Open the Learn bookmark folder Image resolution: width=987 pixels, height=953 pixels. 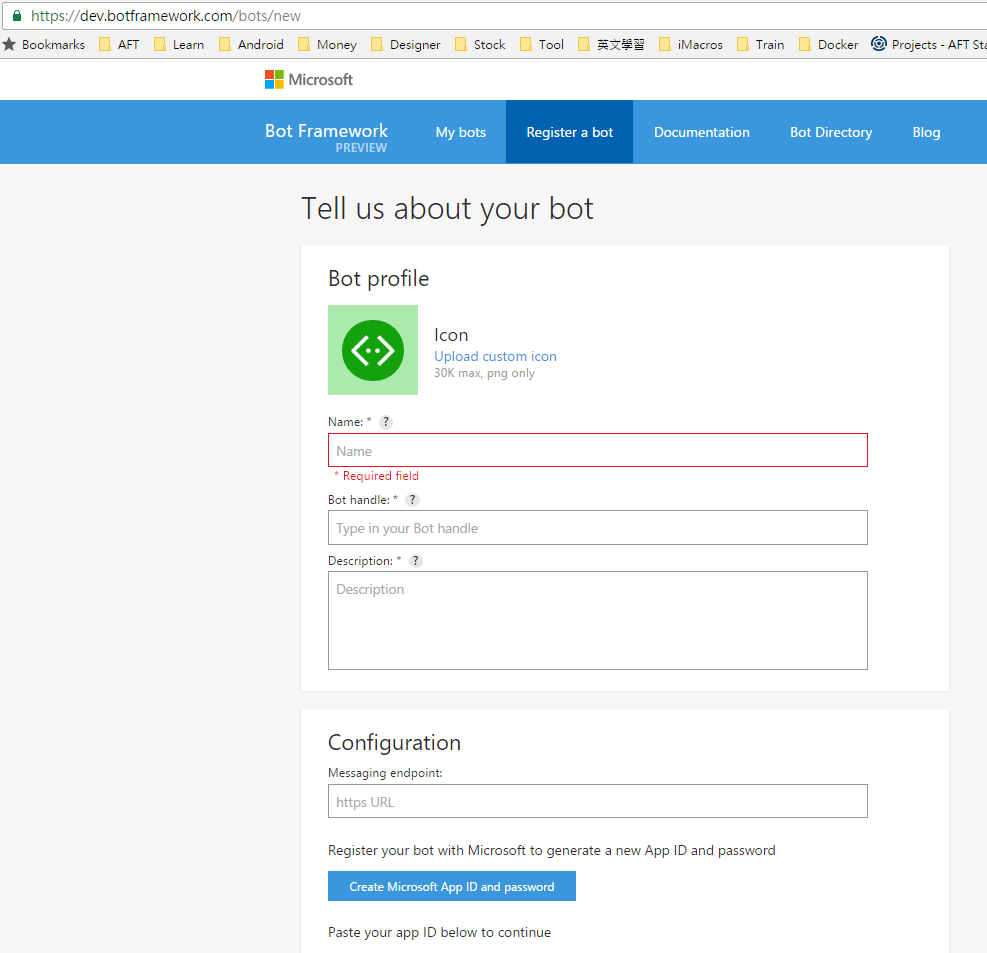pos(179,44)
